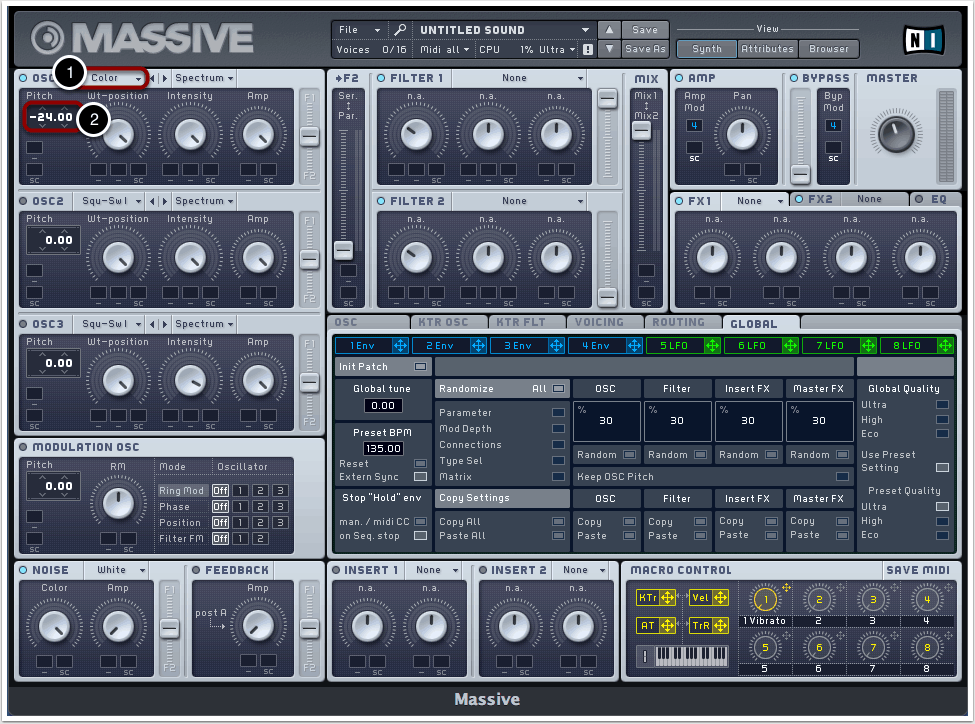Open the OSC2 Squ-Sw1 wavetable dropdown
The image size is (975, 724).
[111, 201]
